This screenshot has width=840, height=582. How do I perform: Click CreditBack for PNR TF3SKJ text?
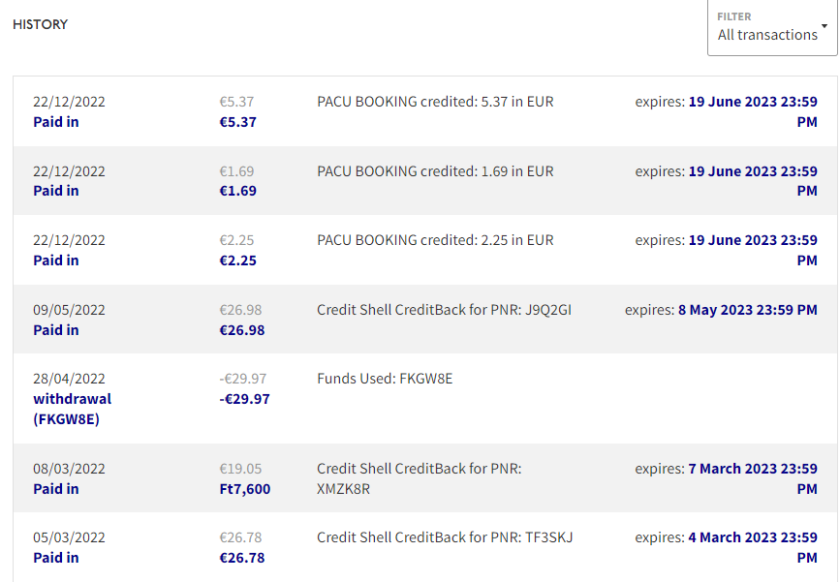tap(444, 538)
